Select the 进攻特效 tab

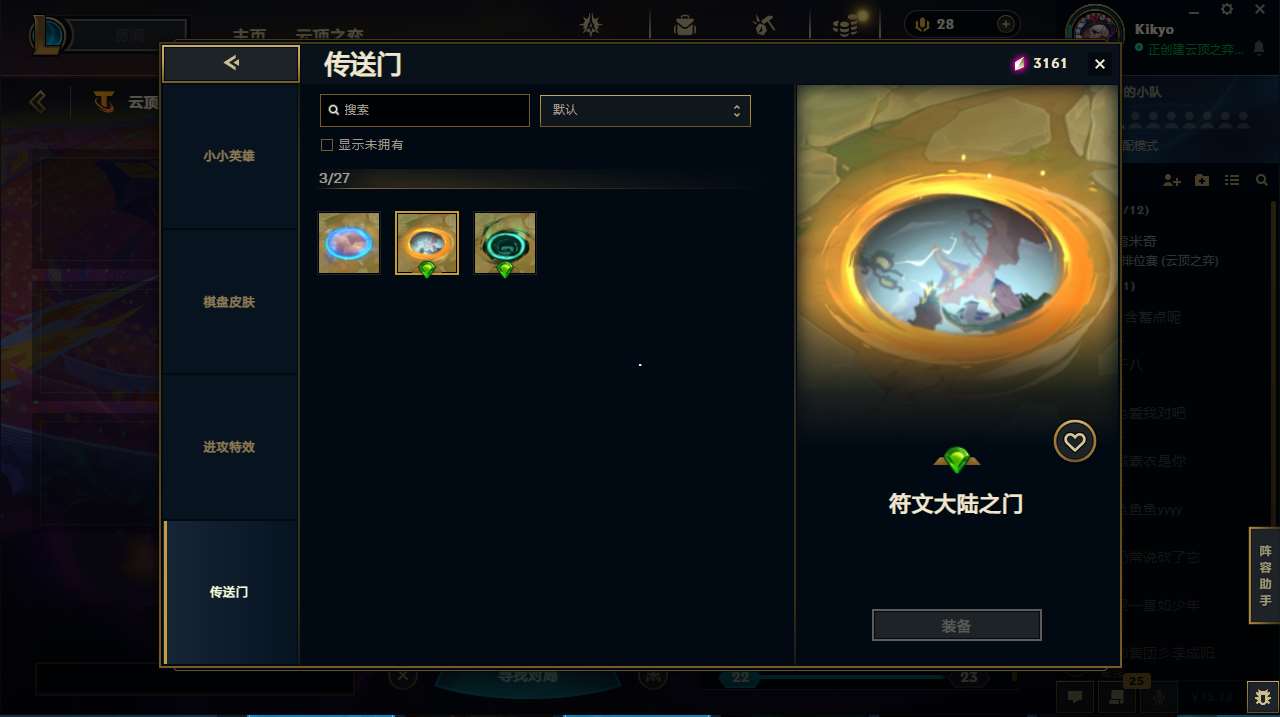230,447
